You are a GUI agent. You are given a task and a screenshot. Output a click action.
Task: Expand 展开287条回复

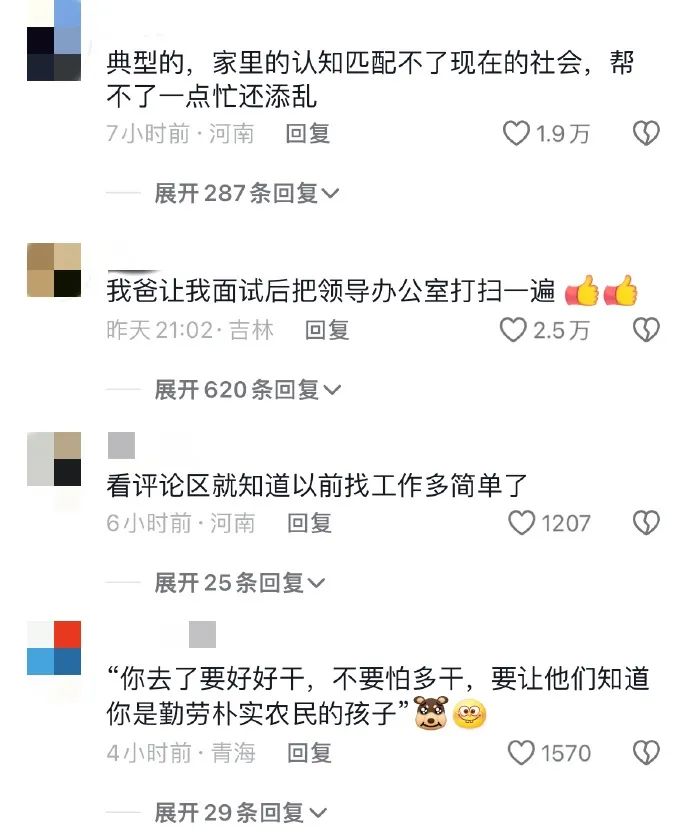coord(247,193)
